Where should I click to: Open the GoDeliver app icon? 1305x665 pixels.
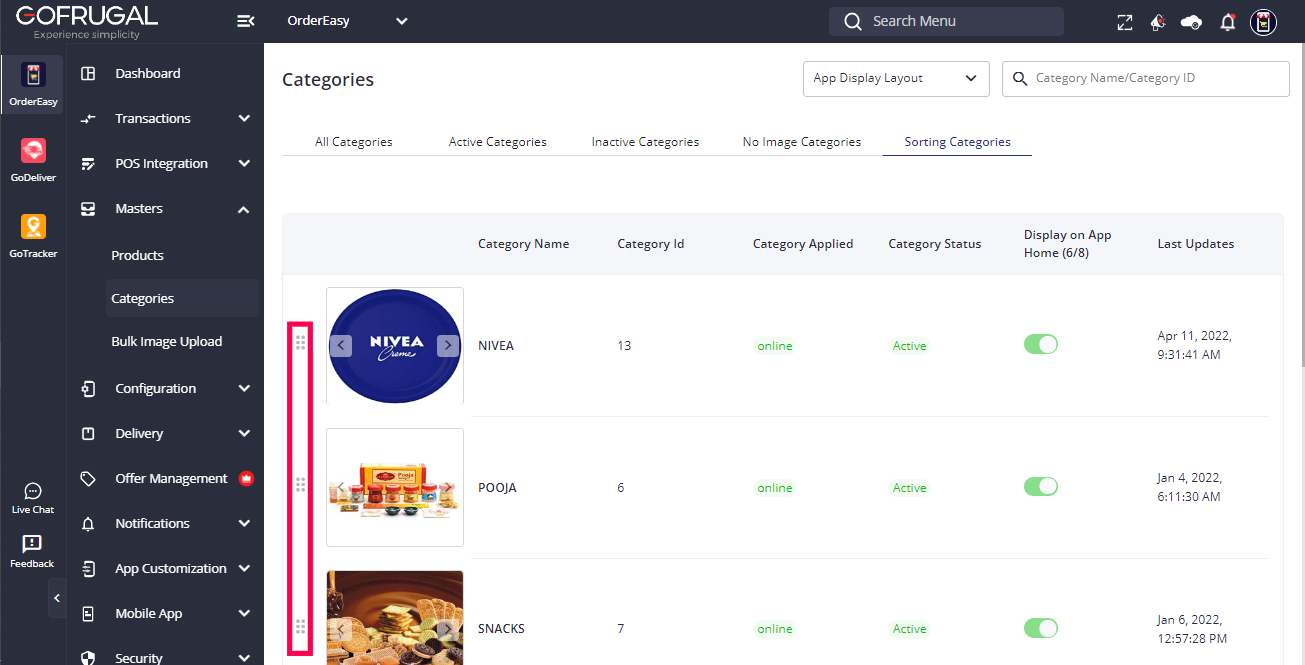[33, 152]
